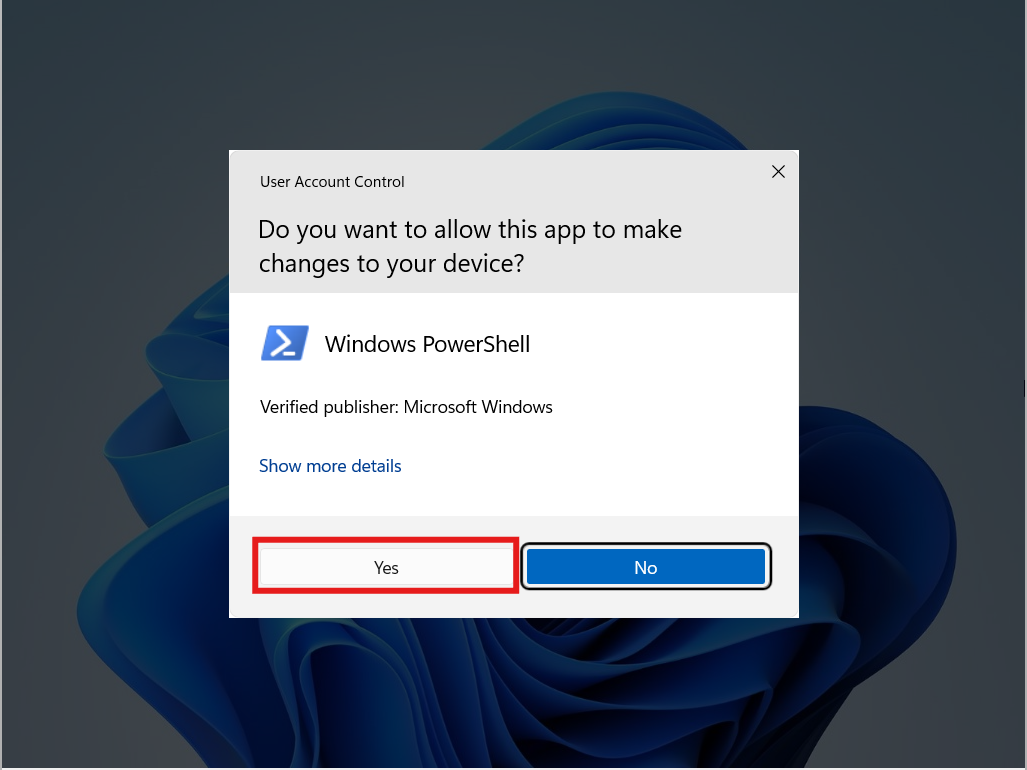Click the "User Account Control" title text
Screen dimensions: 1027x770
tap(332, 181)
